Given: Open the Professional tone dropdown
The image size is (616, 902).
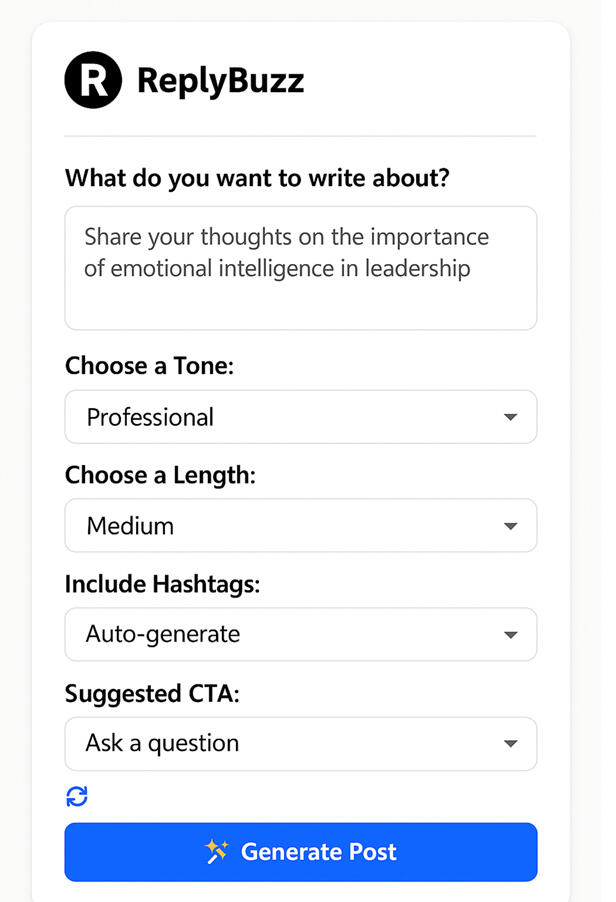Looking at the screenshot, I should [x=300, y=417].
